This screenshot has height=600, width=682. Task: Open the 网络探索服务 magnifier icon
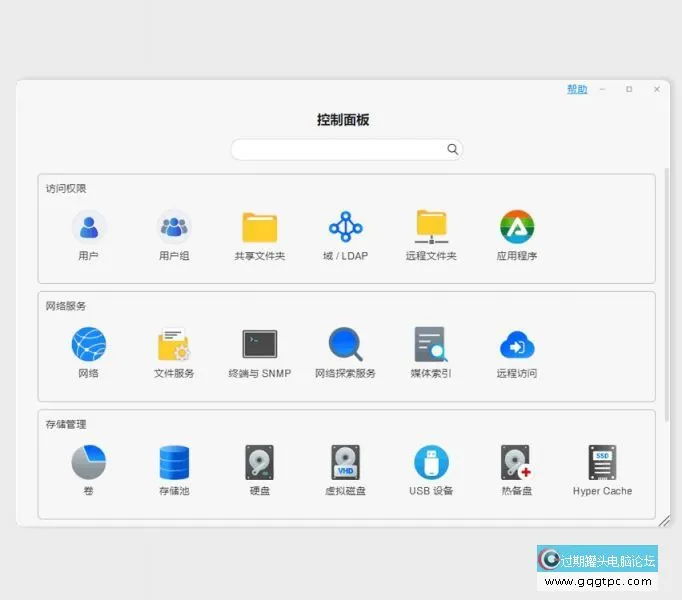point(345,344)
